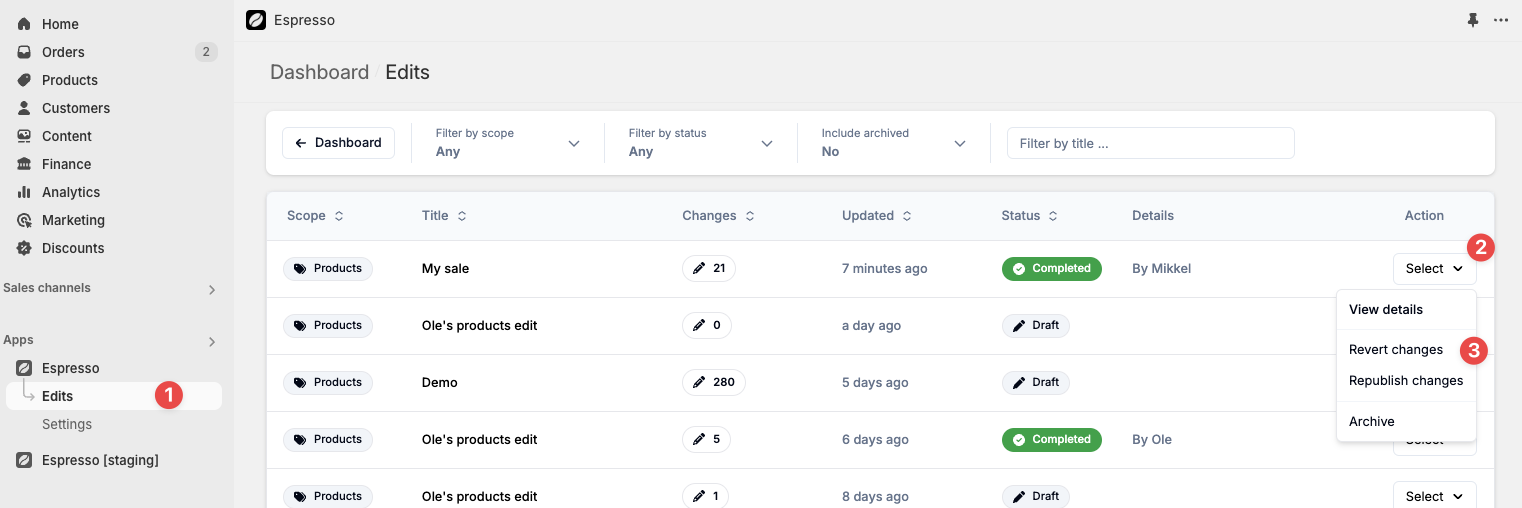Click the Filter by title input field
Viewport: 1522px width, 508px height.
click(x=1150, y=143)
